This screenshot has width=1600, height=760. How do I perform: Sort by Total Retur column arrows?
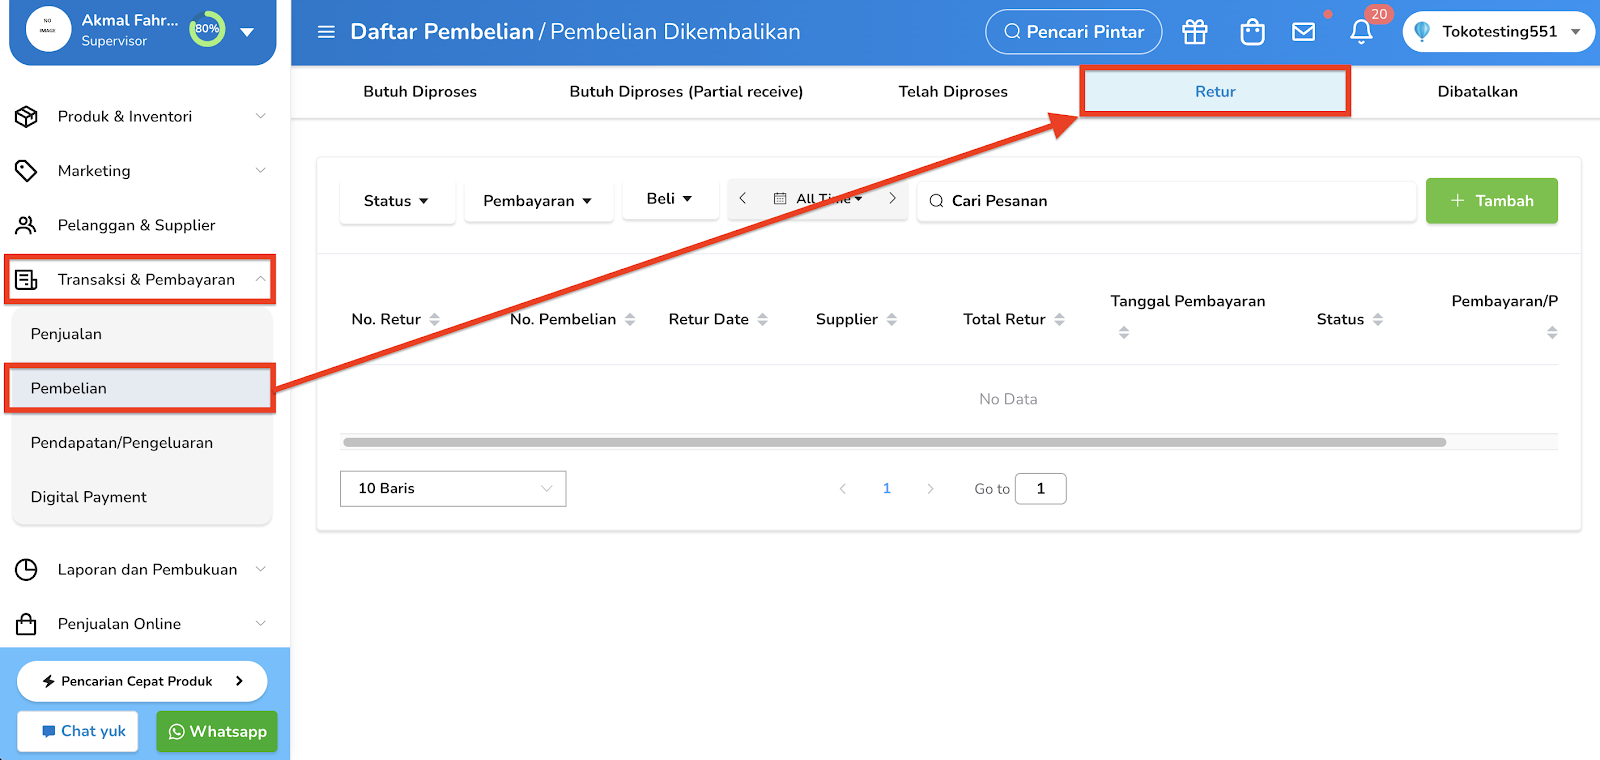pyautogui.click(x=1060, y=320)
